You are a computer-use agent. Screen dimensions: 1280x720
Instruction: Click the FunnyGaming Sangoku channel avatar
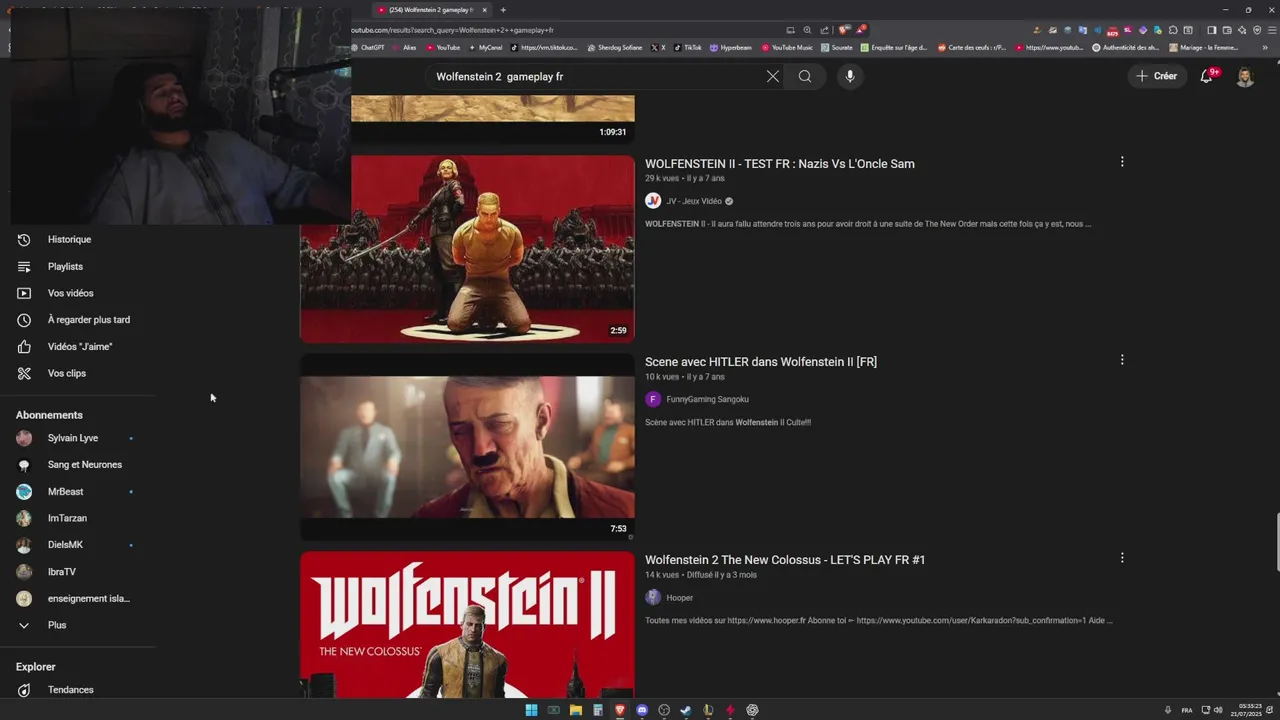(x=653, y=399)
